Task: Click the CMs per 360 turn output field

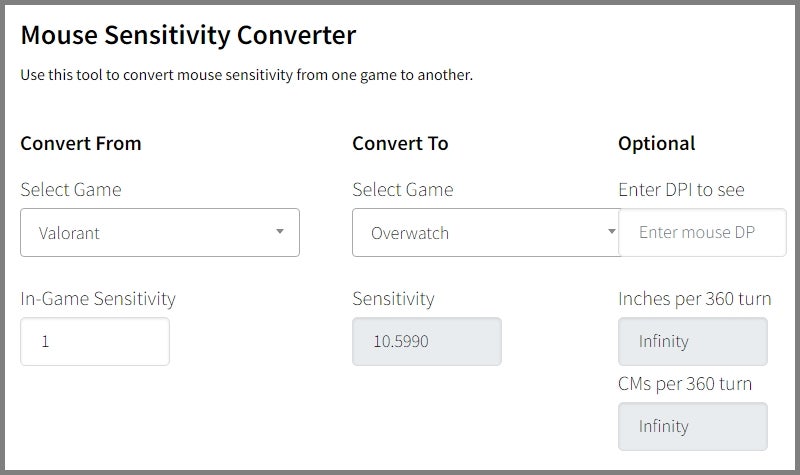Action: click(692, 426)
